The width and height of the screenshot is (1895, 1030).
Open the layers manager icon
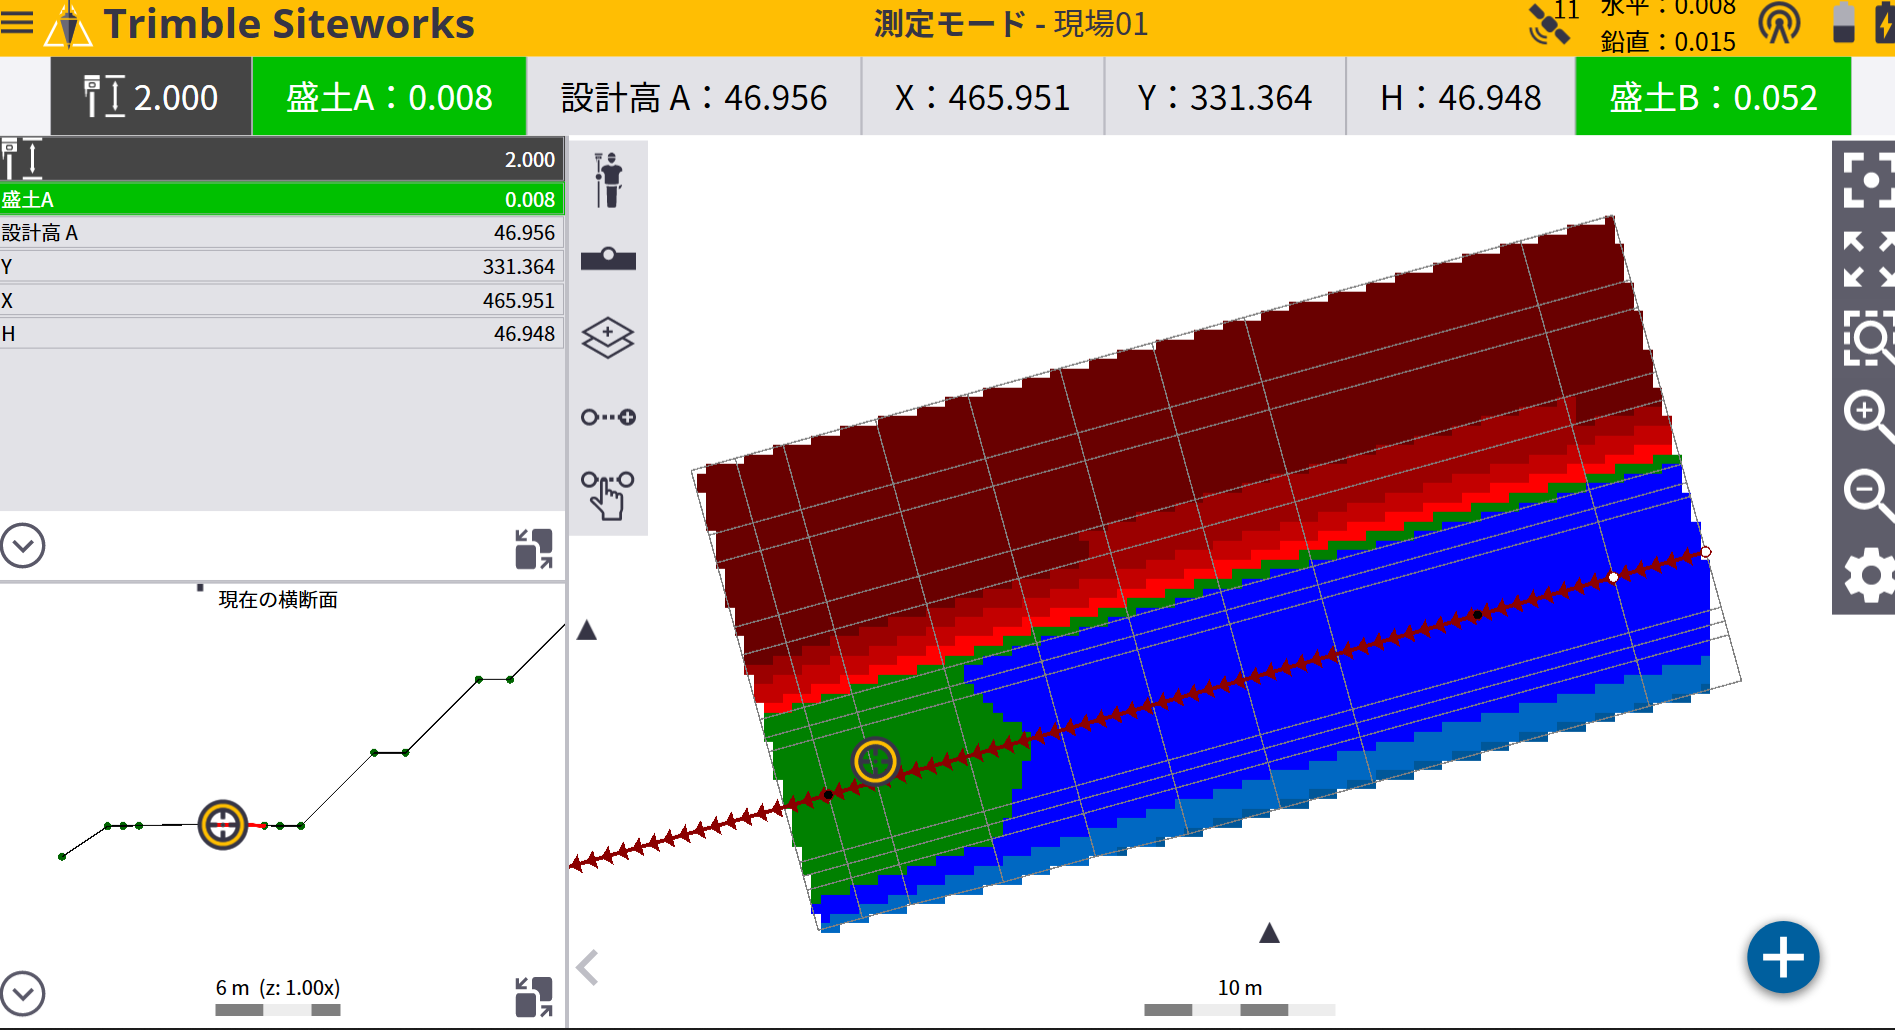pyautogui.click(x=607, y=338)
